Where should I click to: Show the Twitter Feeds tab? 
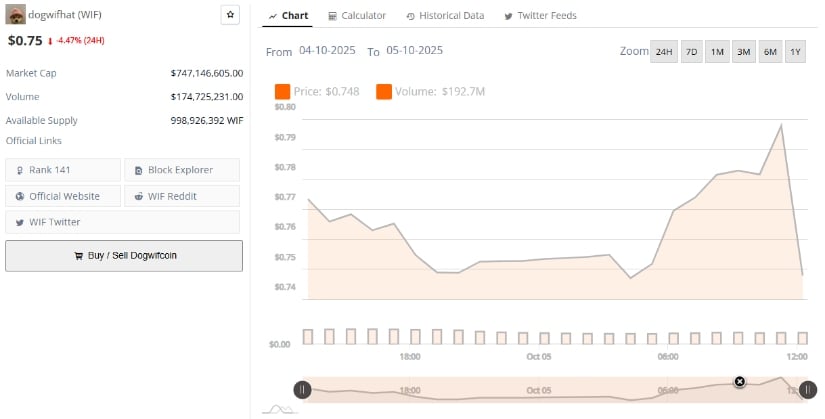540,16
